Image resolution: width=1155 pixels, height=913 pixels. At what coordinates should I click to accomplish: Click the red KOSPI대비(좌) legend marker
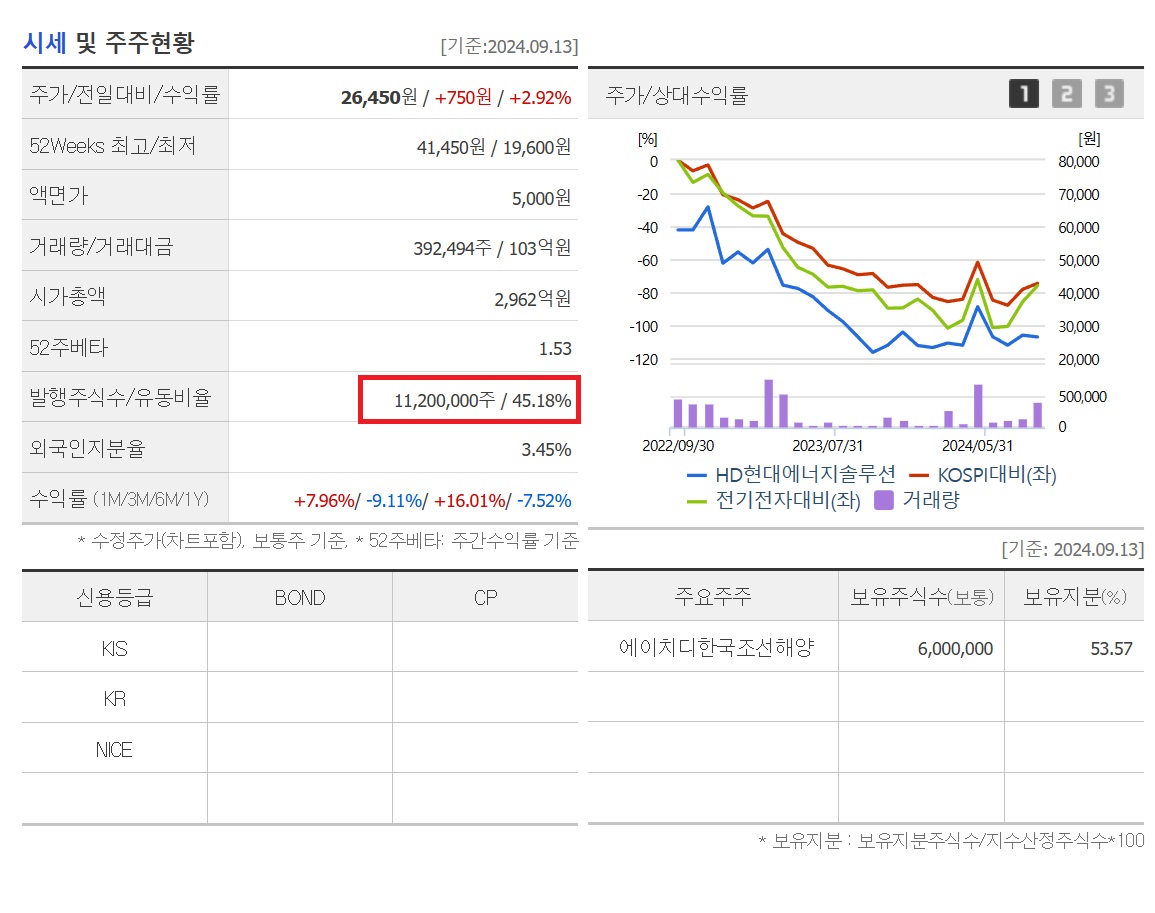coord(919,476)
